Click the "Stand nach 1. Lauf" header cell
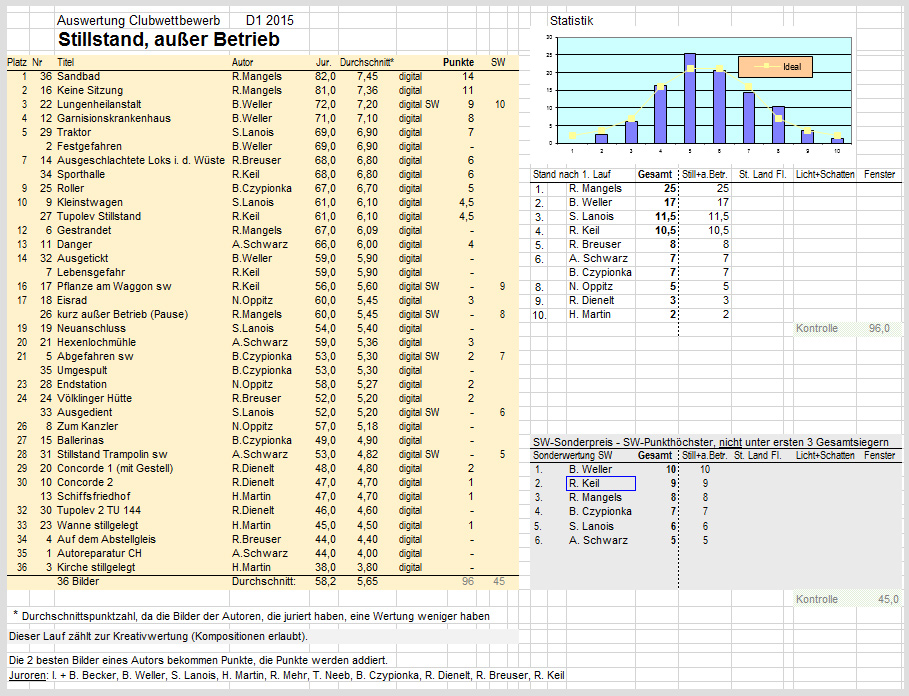 [572, 174]
